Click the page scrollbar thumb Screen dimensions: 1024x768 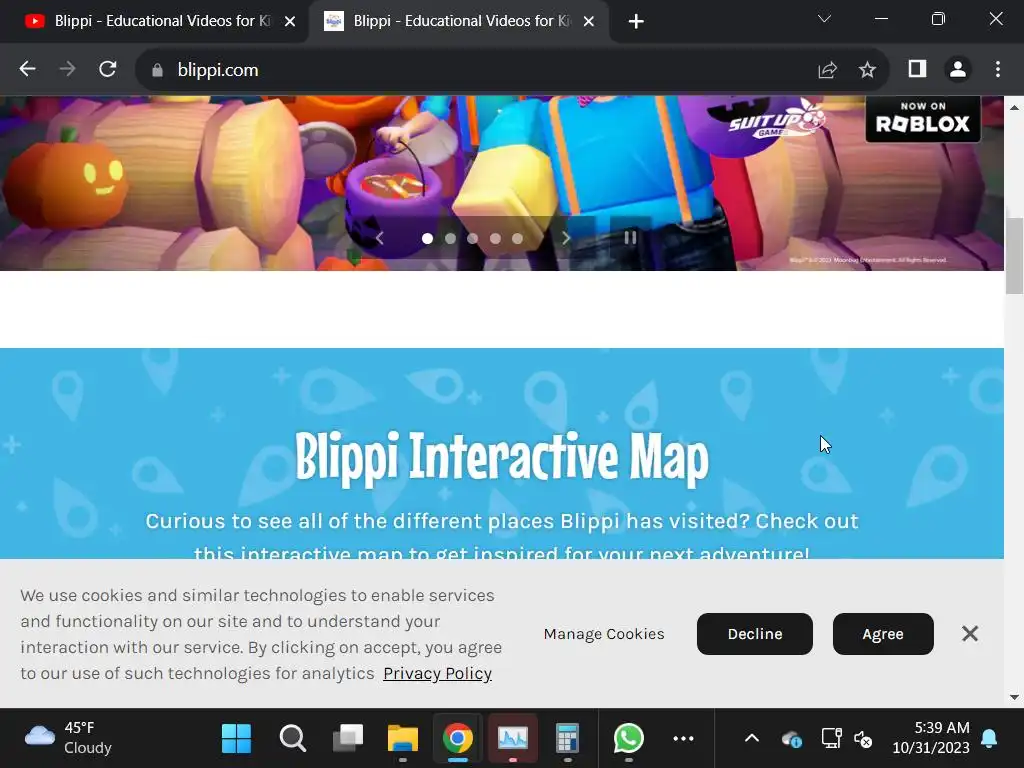[1014, 256]
